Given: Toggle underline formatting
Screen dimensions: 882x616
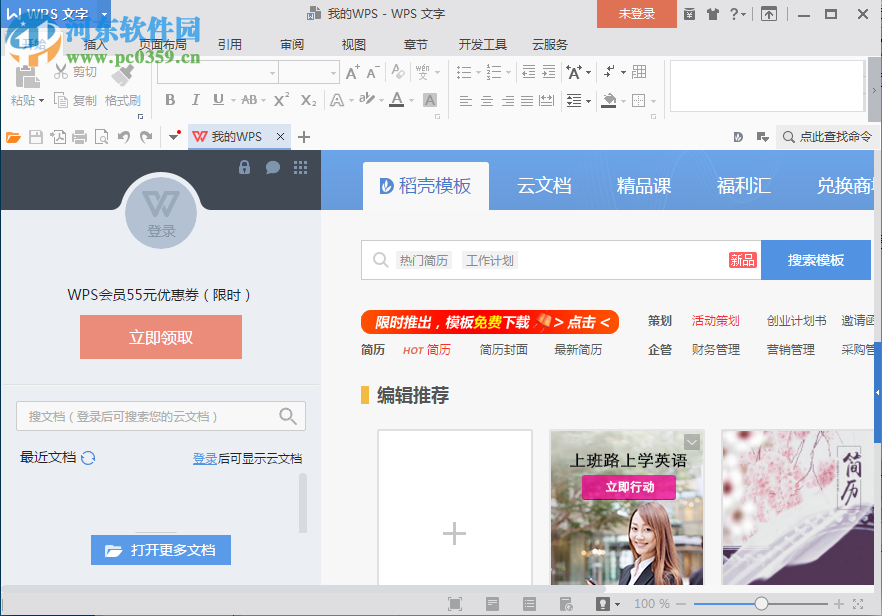Looking at the screenshot, I should (x=219, y=100).
